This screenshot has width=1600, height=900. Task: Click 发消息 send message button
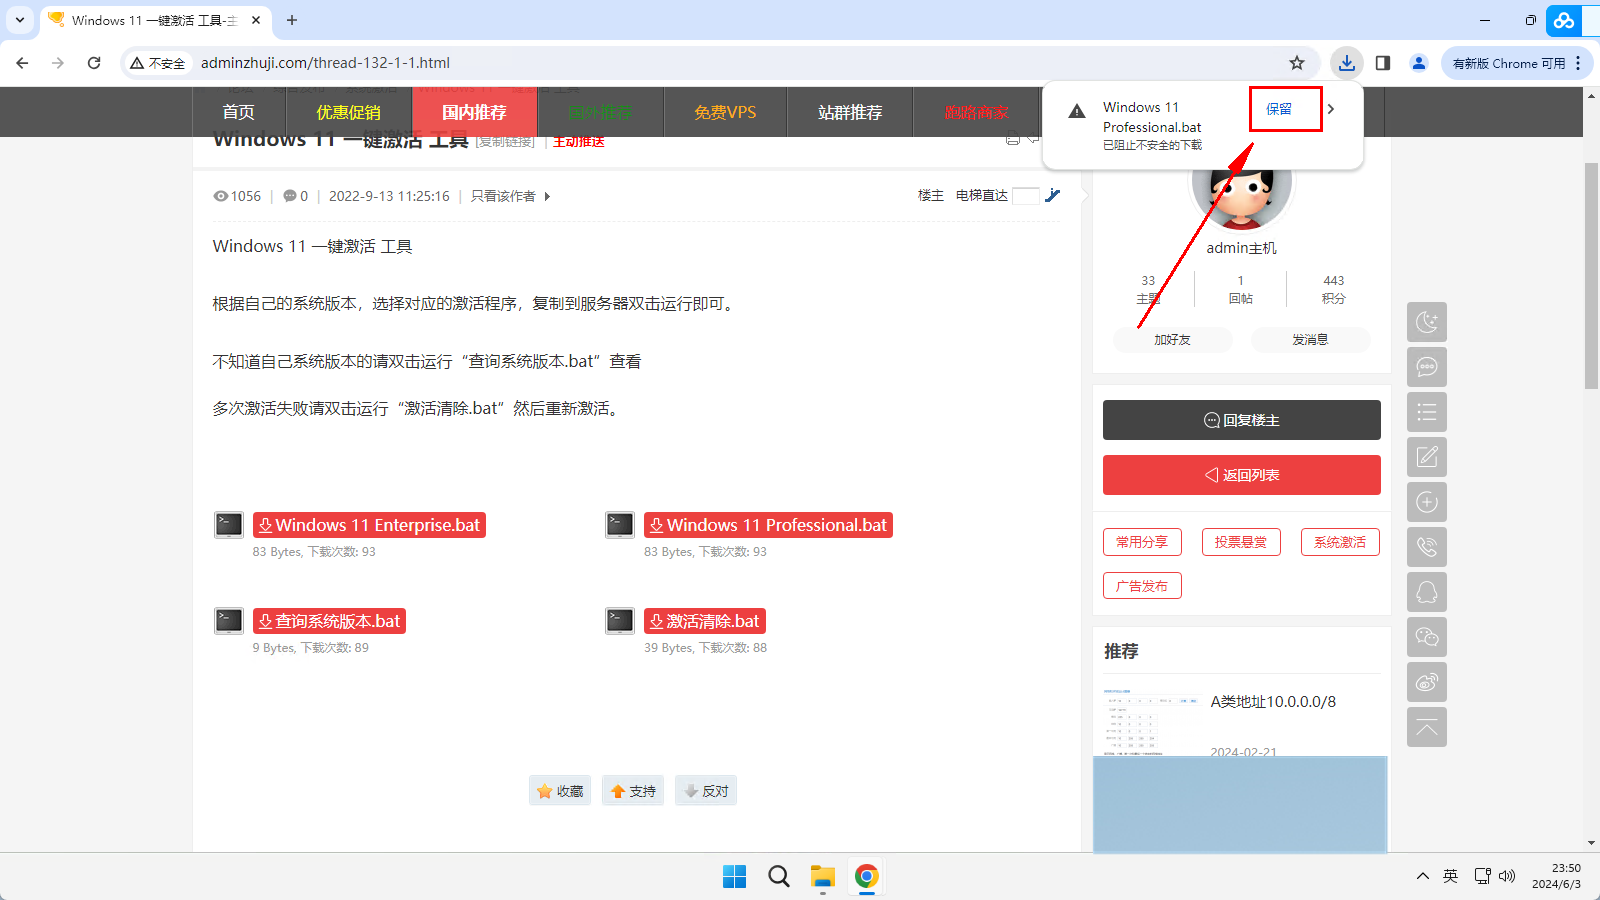pos(1310,340)
